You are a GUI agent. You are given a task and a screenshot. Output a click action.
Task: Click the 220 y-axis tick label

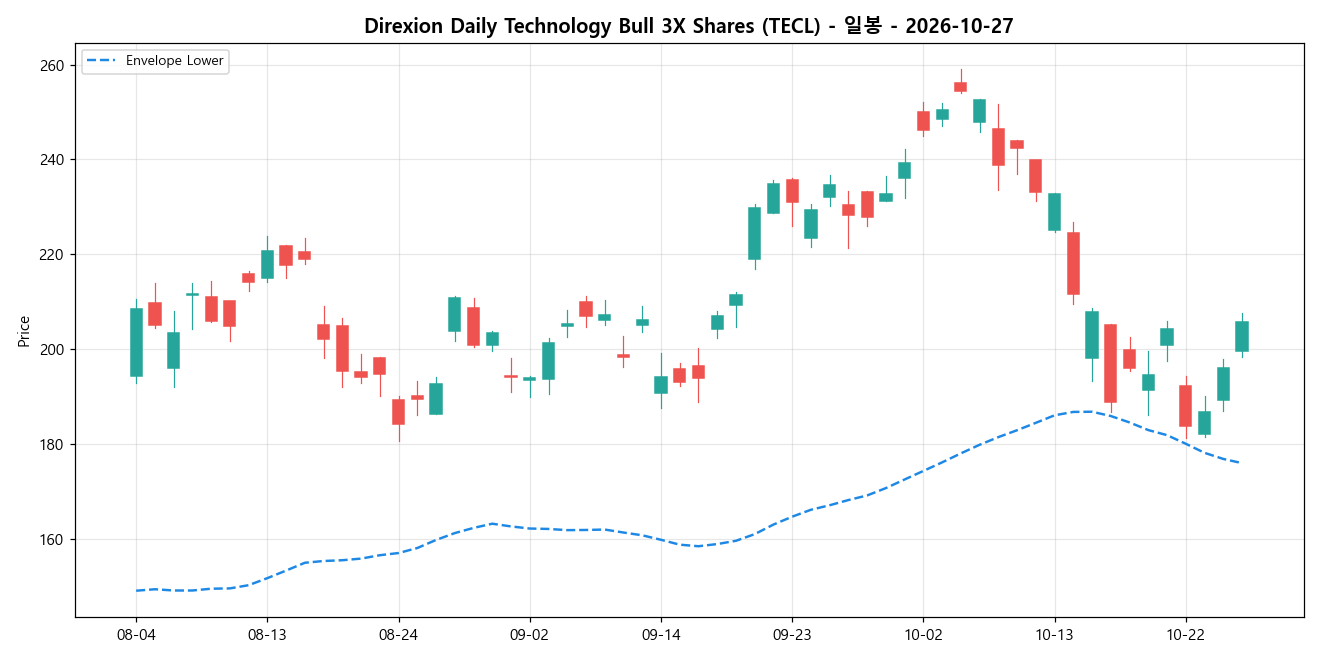(x=50, y=255)
